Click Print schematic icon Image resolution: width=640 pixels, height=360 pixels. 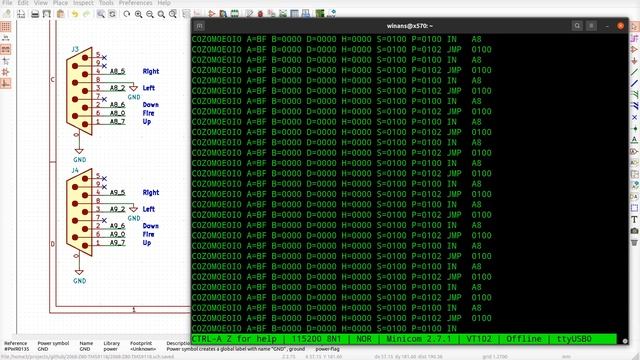point(35,14)
